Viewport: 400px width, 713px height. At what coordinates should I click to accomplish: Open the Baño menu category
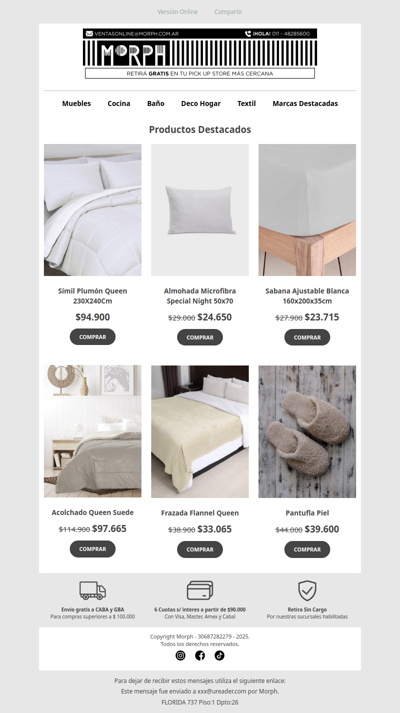click(155, 103)
